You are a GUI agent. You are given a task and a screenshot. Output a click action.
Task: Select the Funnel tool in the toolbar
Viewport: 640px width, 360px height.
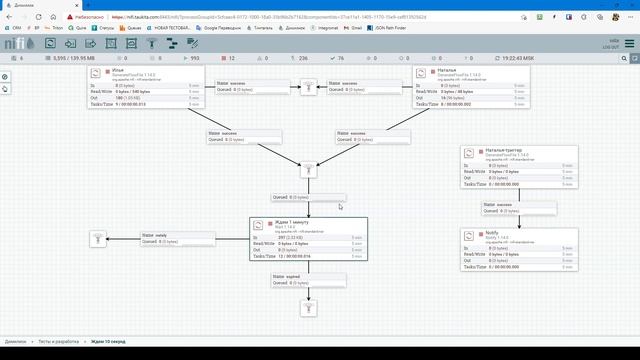[x=152, y=43]
